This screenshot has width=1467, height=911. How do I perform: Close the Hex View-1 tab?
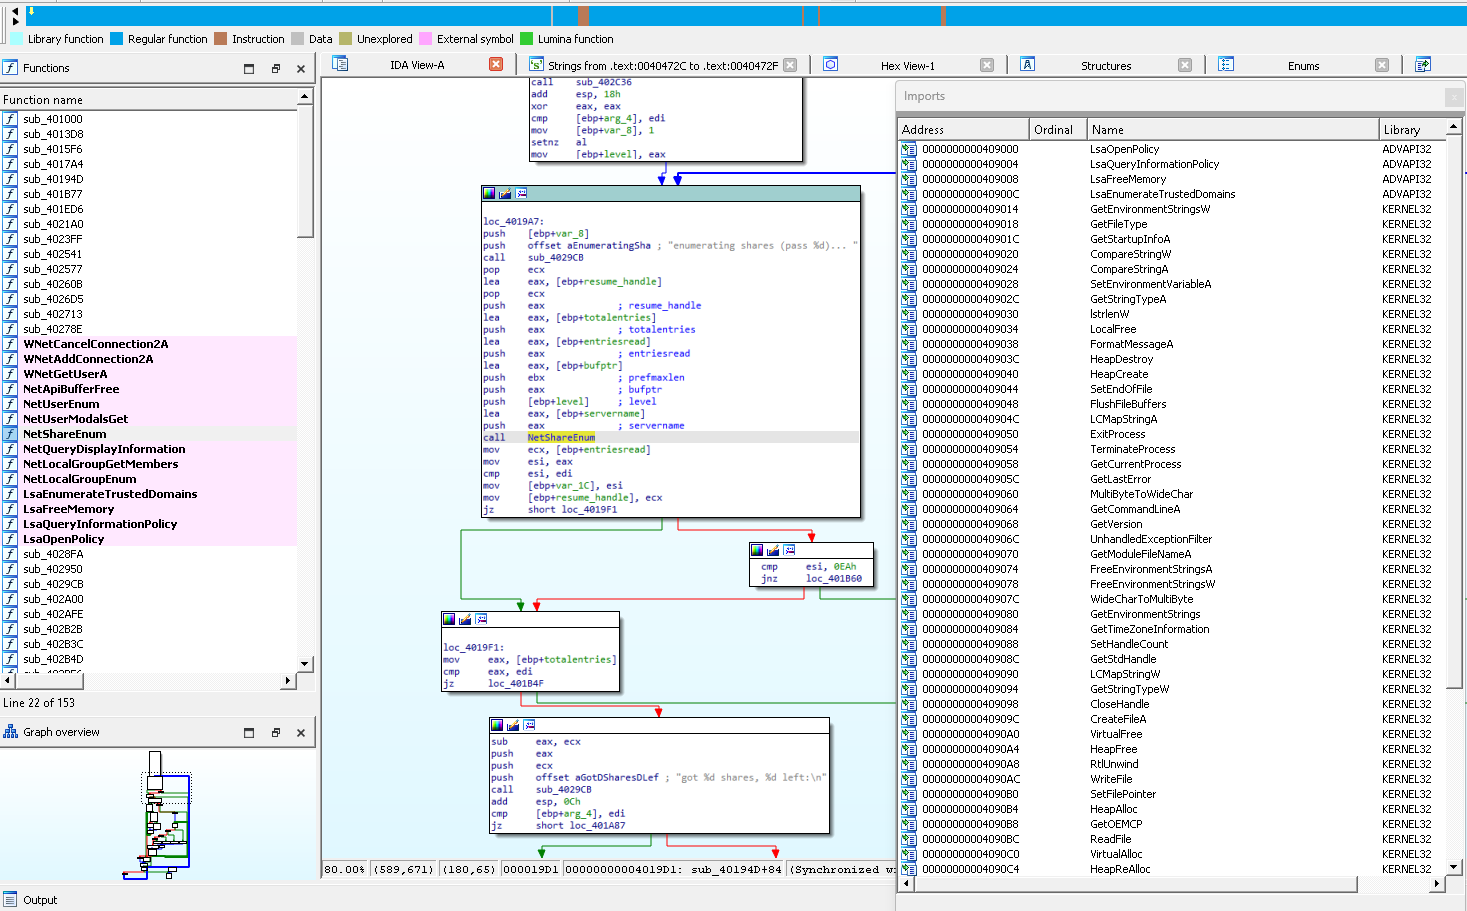tap(987, 65)
